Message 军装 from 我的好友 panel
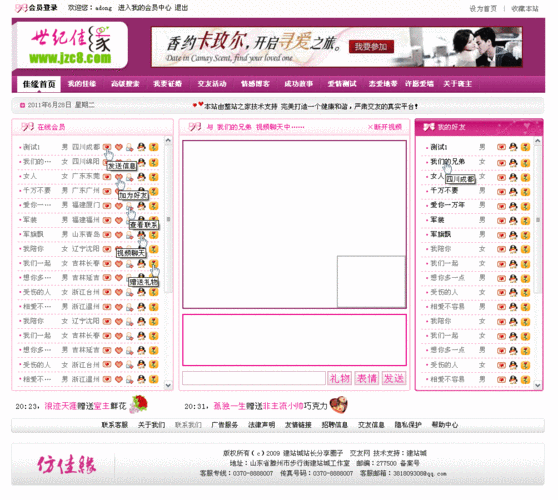Image resolution: width=558 pixels, height=500 pixels. [x=501, y=221]
